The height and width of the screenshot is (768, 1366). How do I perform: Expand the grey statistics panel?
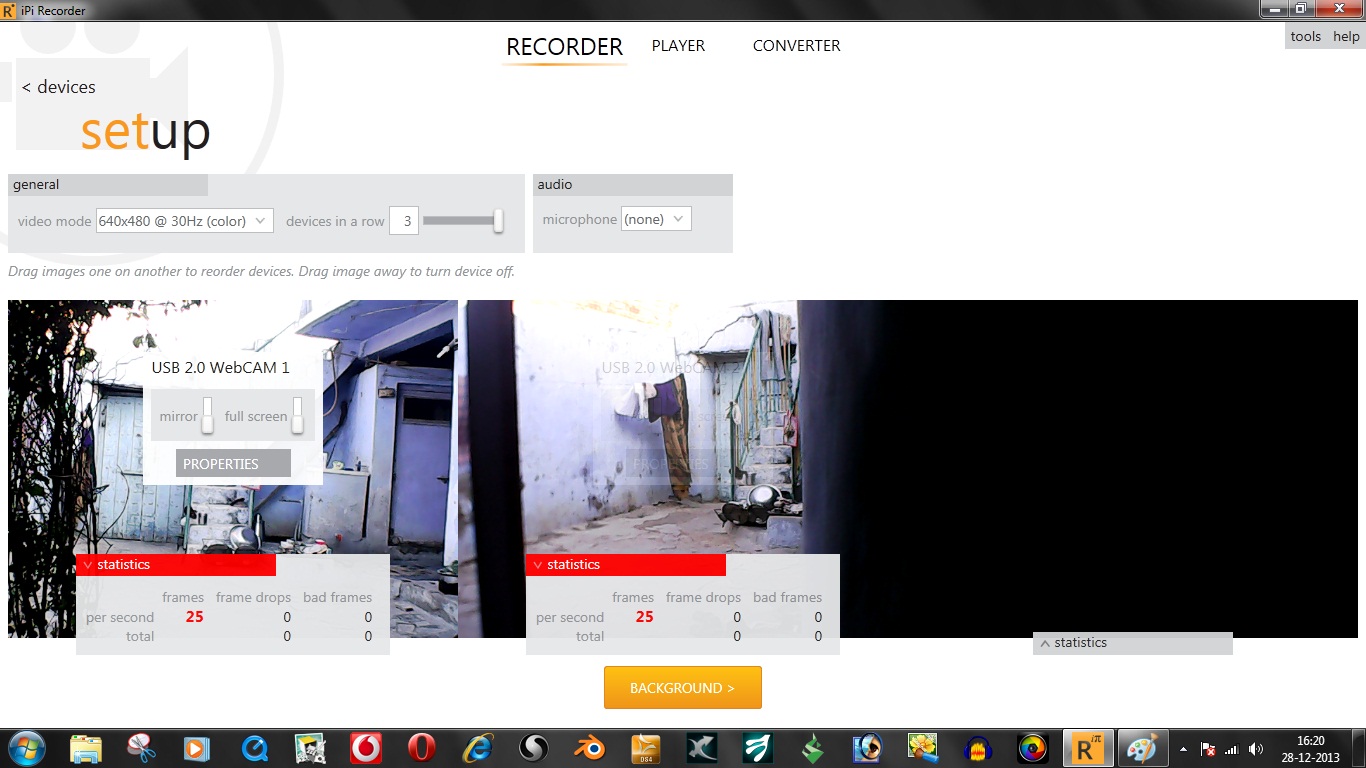1133,643
